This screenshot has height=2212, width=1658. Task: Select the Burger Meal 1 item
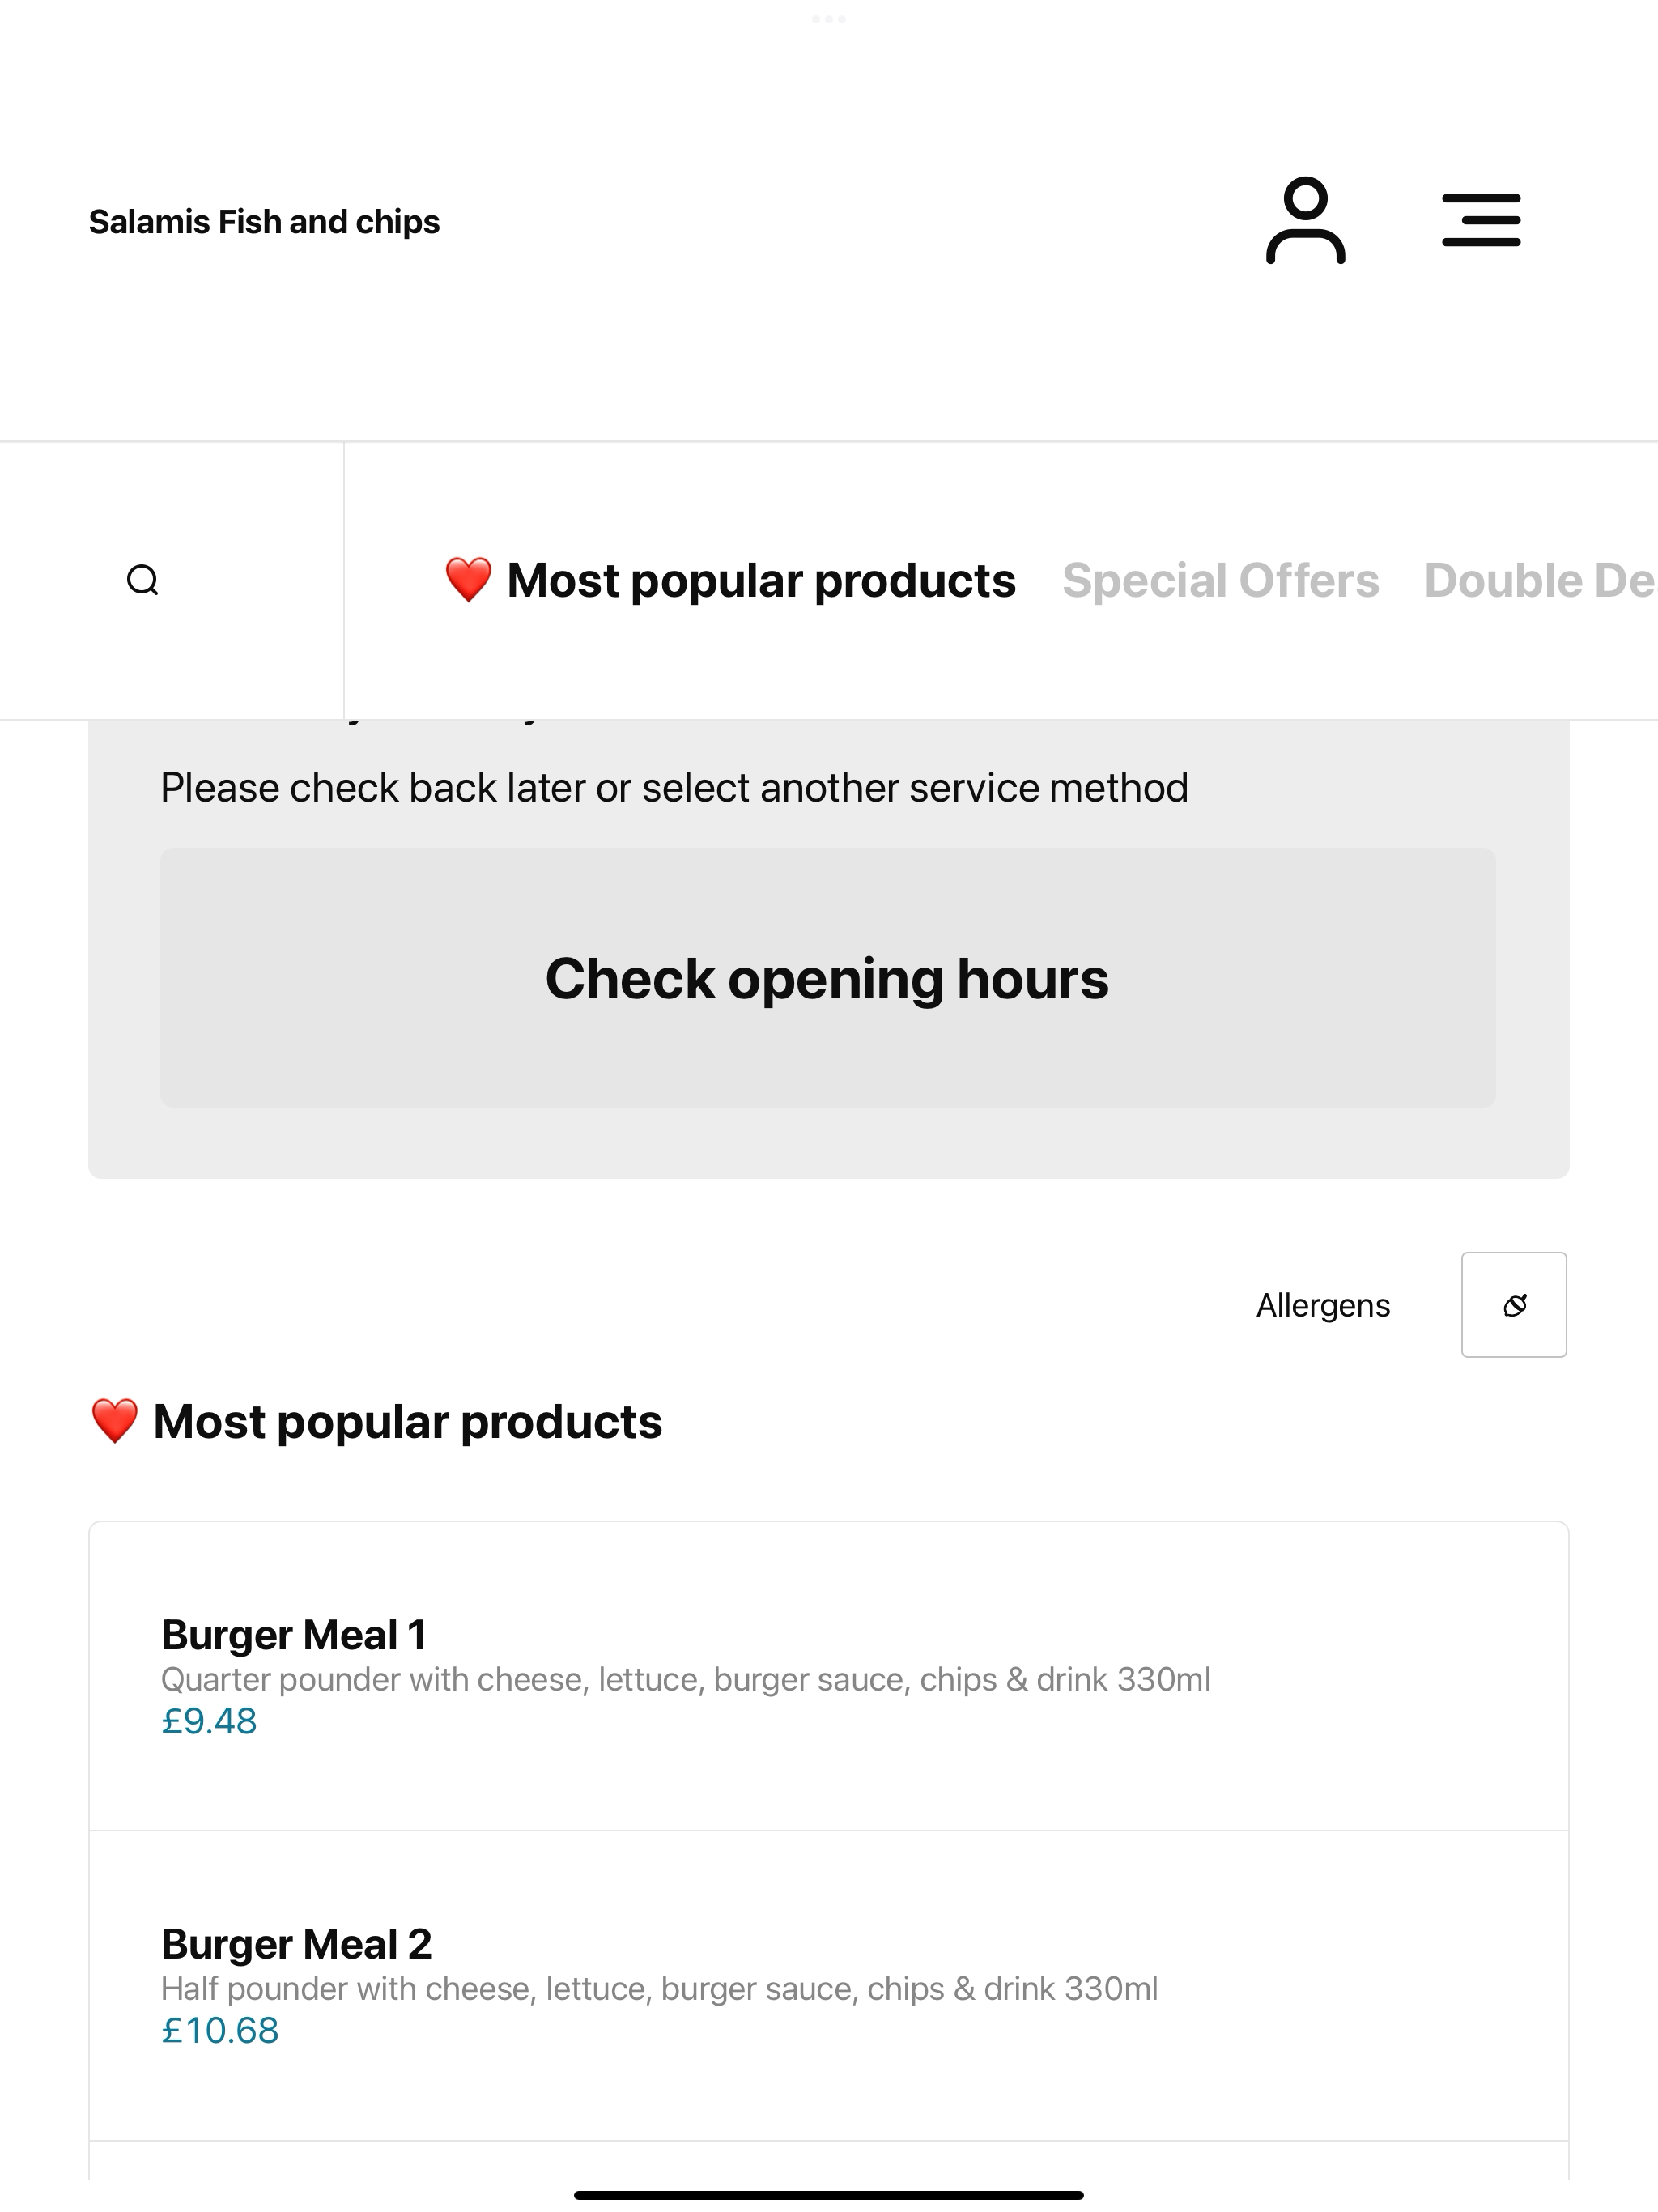click(829, 1676)
